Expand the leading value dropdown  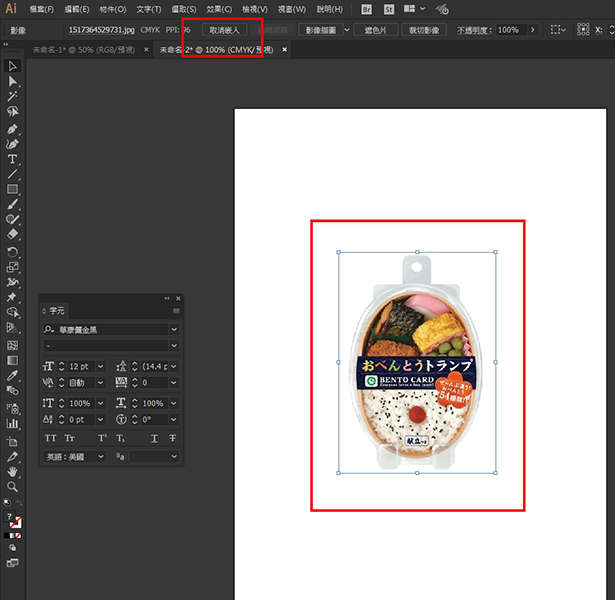[174, 366]
